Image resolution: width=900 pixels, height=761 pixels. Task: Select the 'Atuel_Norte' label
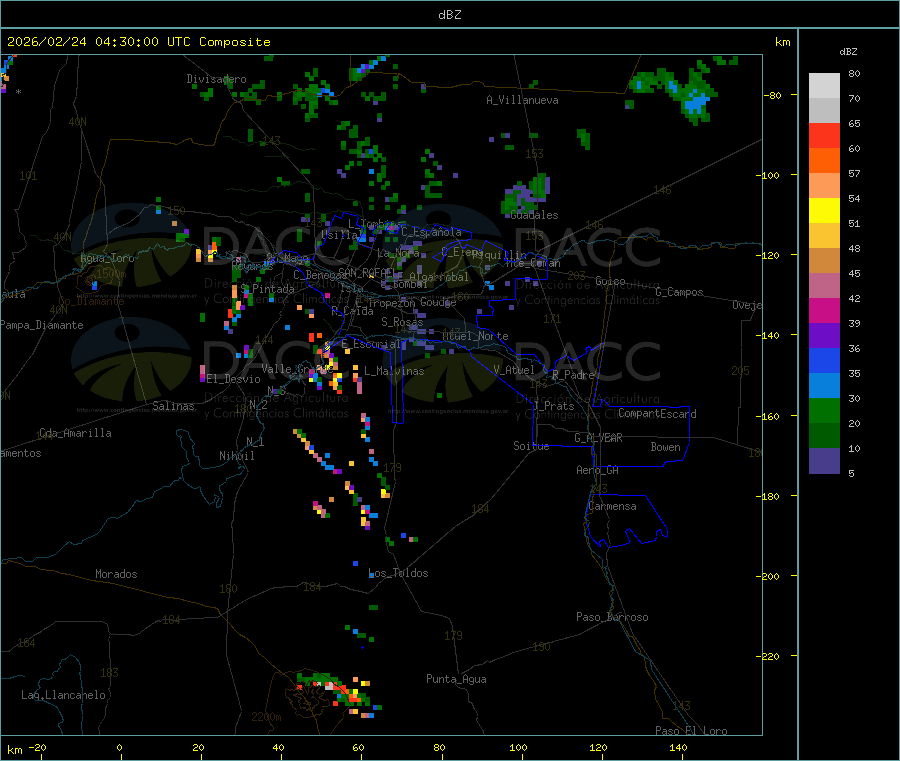click(475, 336)
